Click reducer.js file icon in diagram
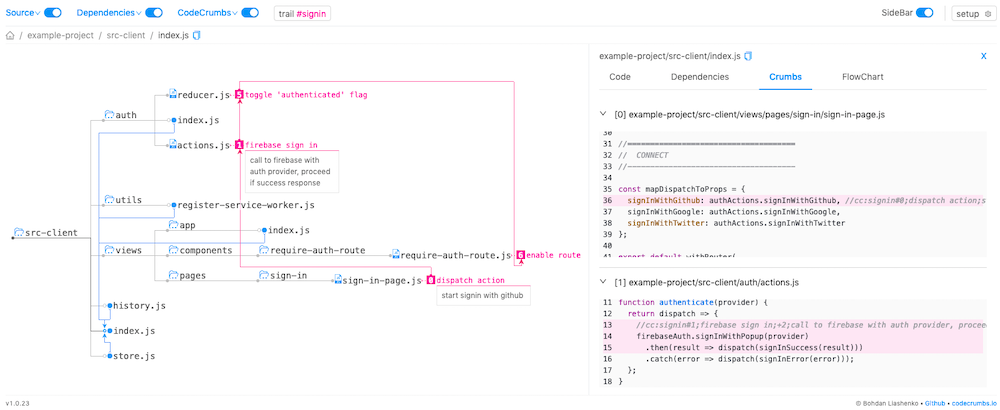The image size is (1000, 410). pyautogui.click(x=172, y=94)
